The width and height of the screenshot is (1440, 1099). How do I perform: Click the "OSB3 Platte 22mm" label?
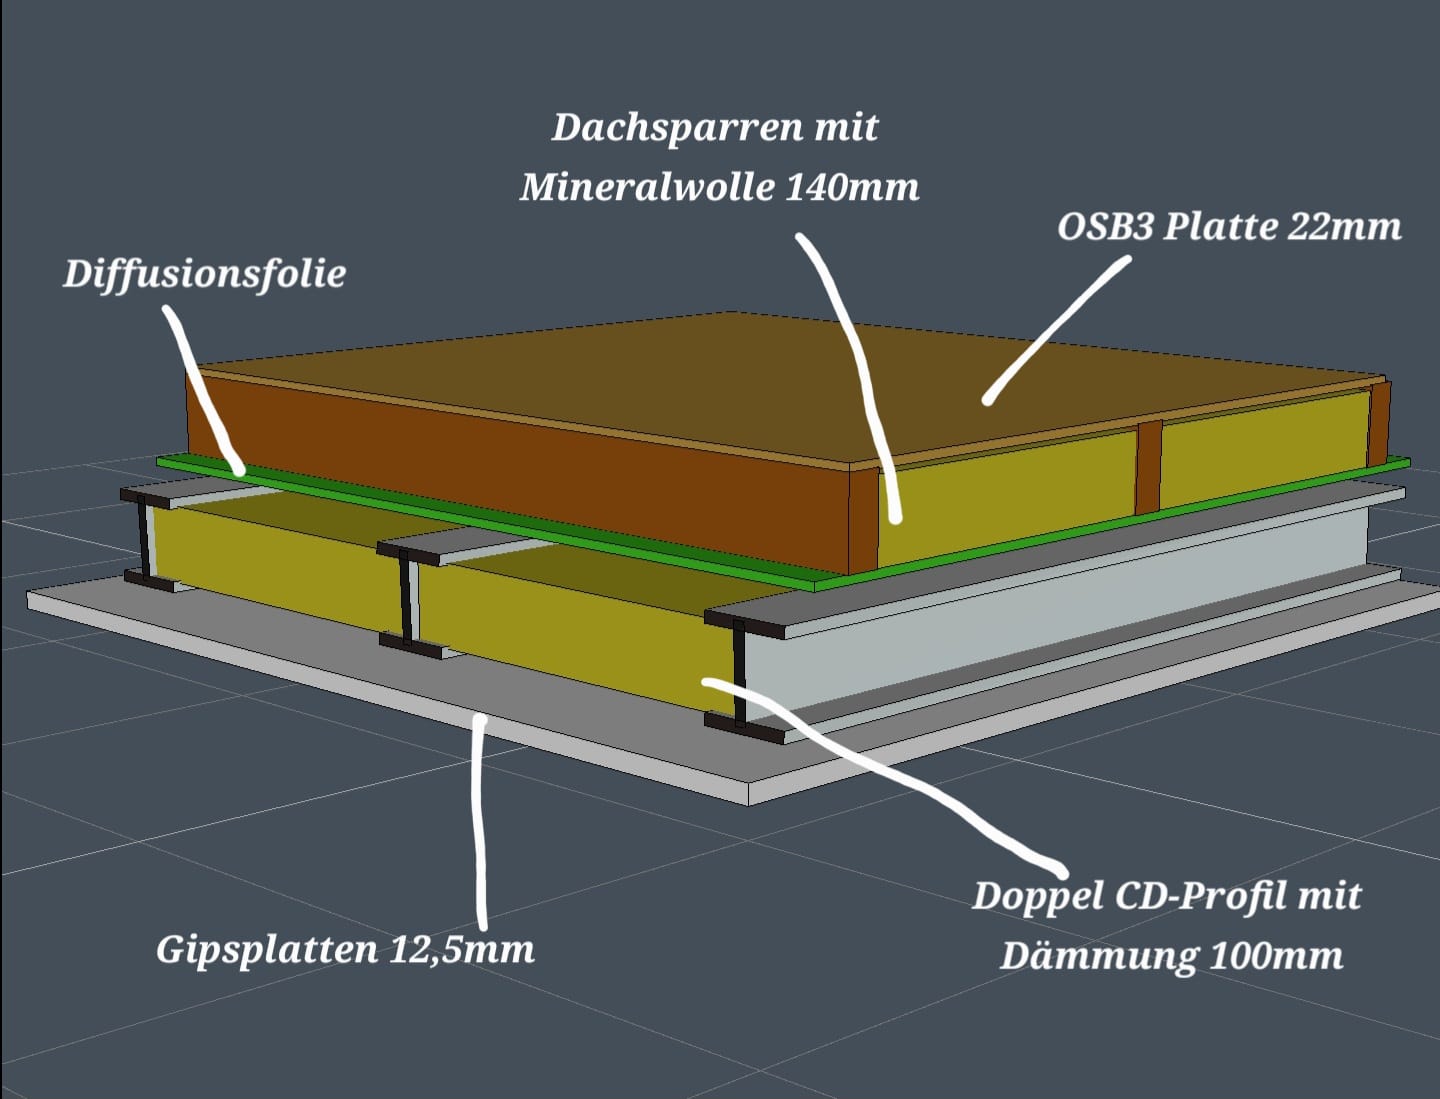coord(1228,227)
